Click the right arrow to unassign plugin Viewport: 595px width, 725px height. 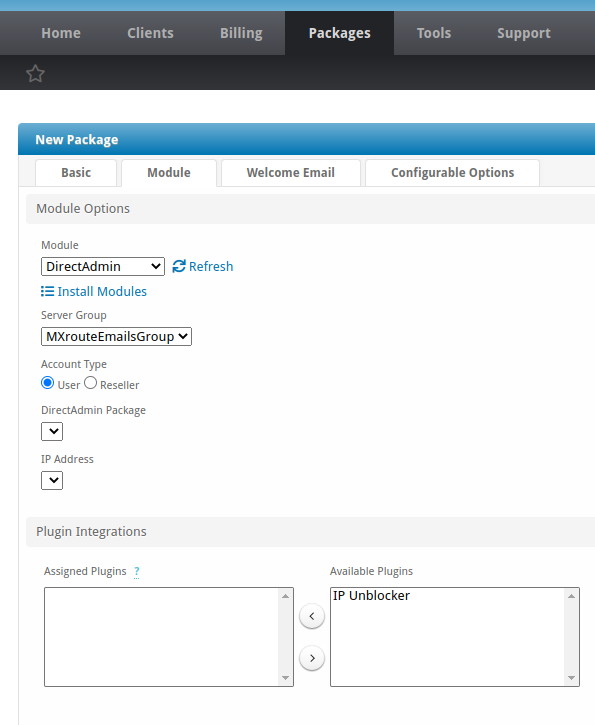pos(312,657)
